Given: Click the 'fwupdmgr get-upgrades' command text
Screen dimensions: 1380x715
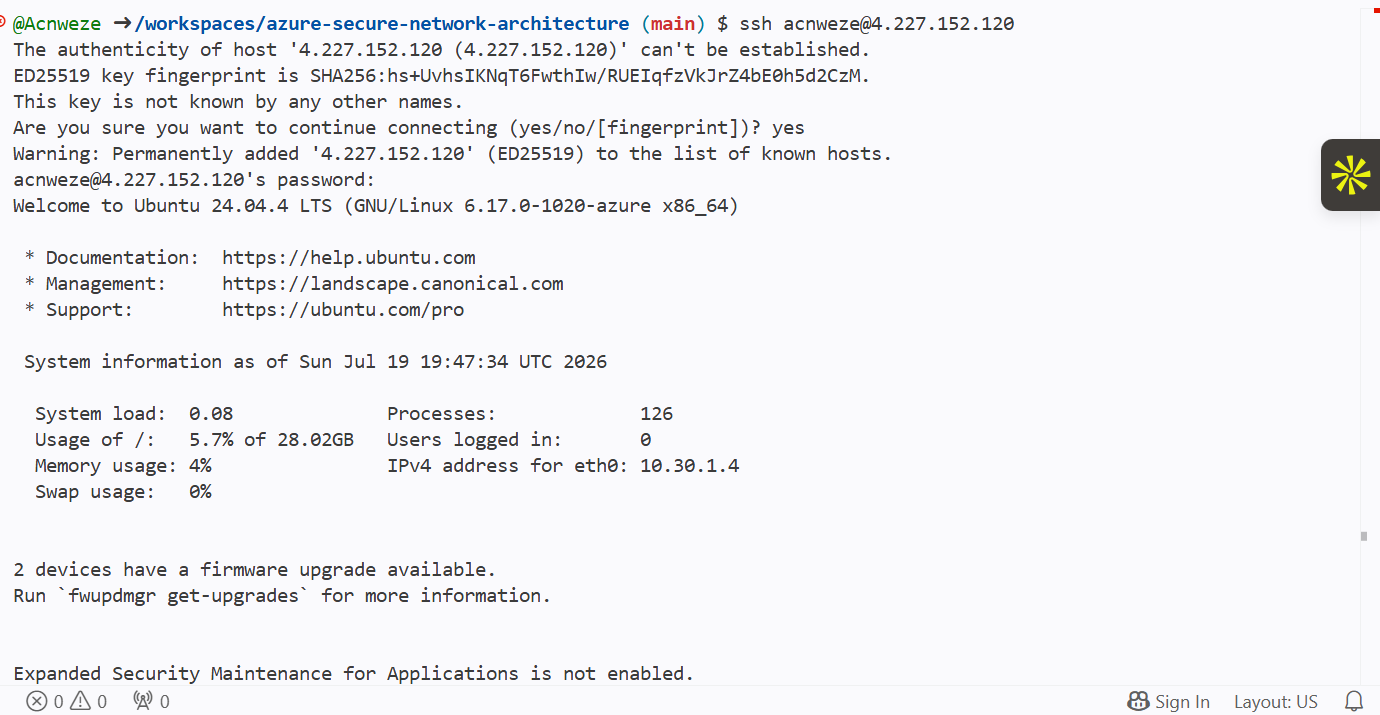Looking at the screenshot, I should [x=183, y=596].
